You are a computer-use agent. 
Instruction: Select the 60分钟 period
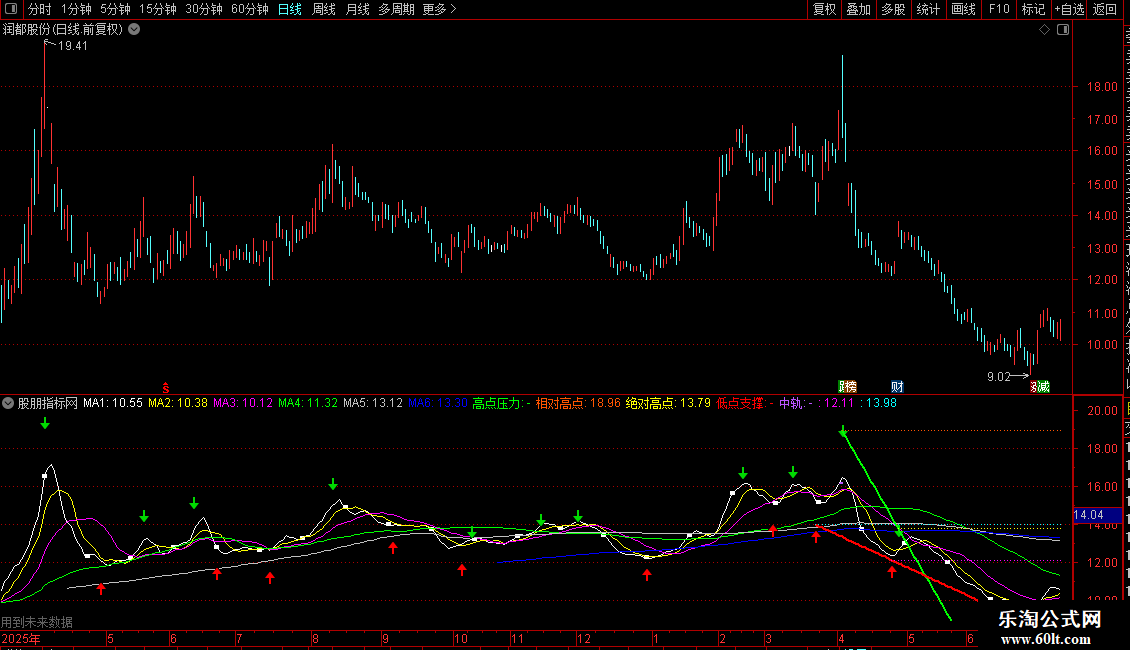coord(249,9)
